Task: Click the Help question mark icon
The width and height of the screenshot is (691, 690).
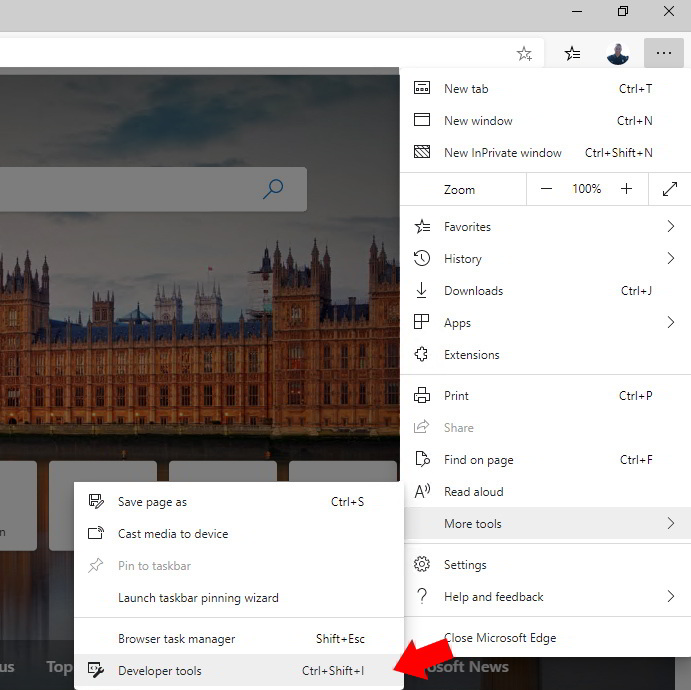Action: [x=422, y=596]
